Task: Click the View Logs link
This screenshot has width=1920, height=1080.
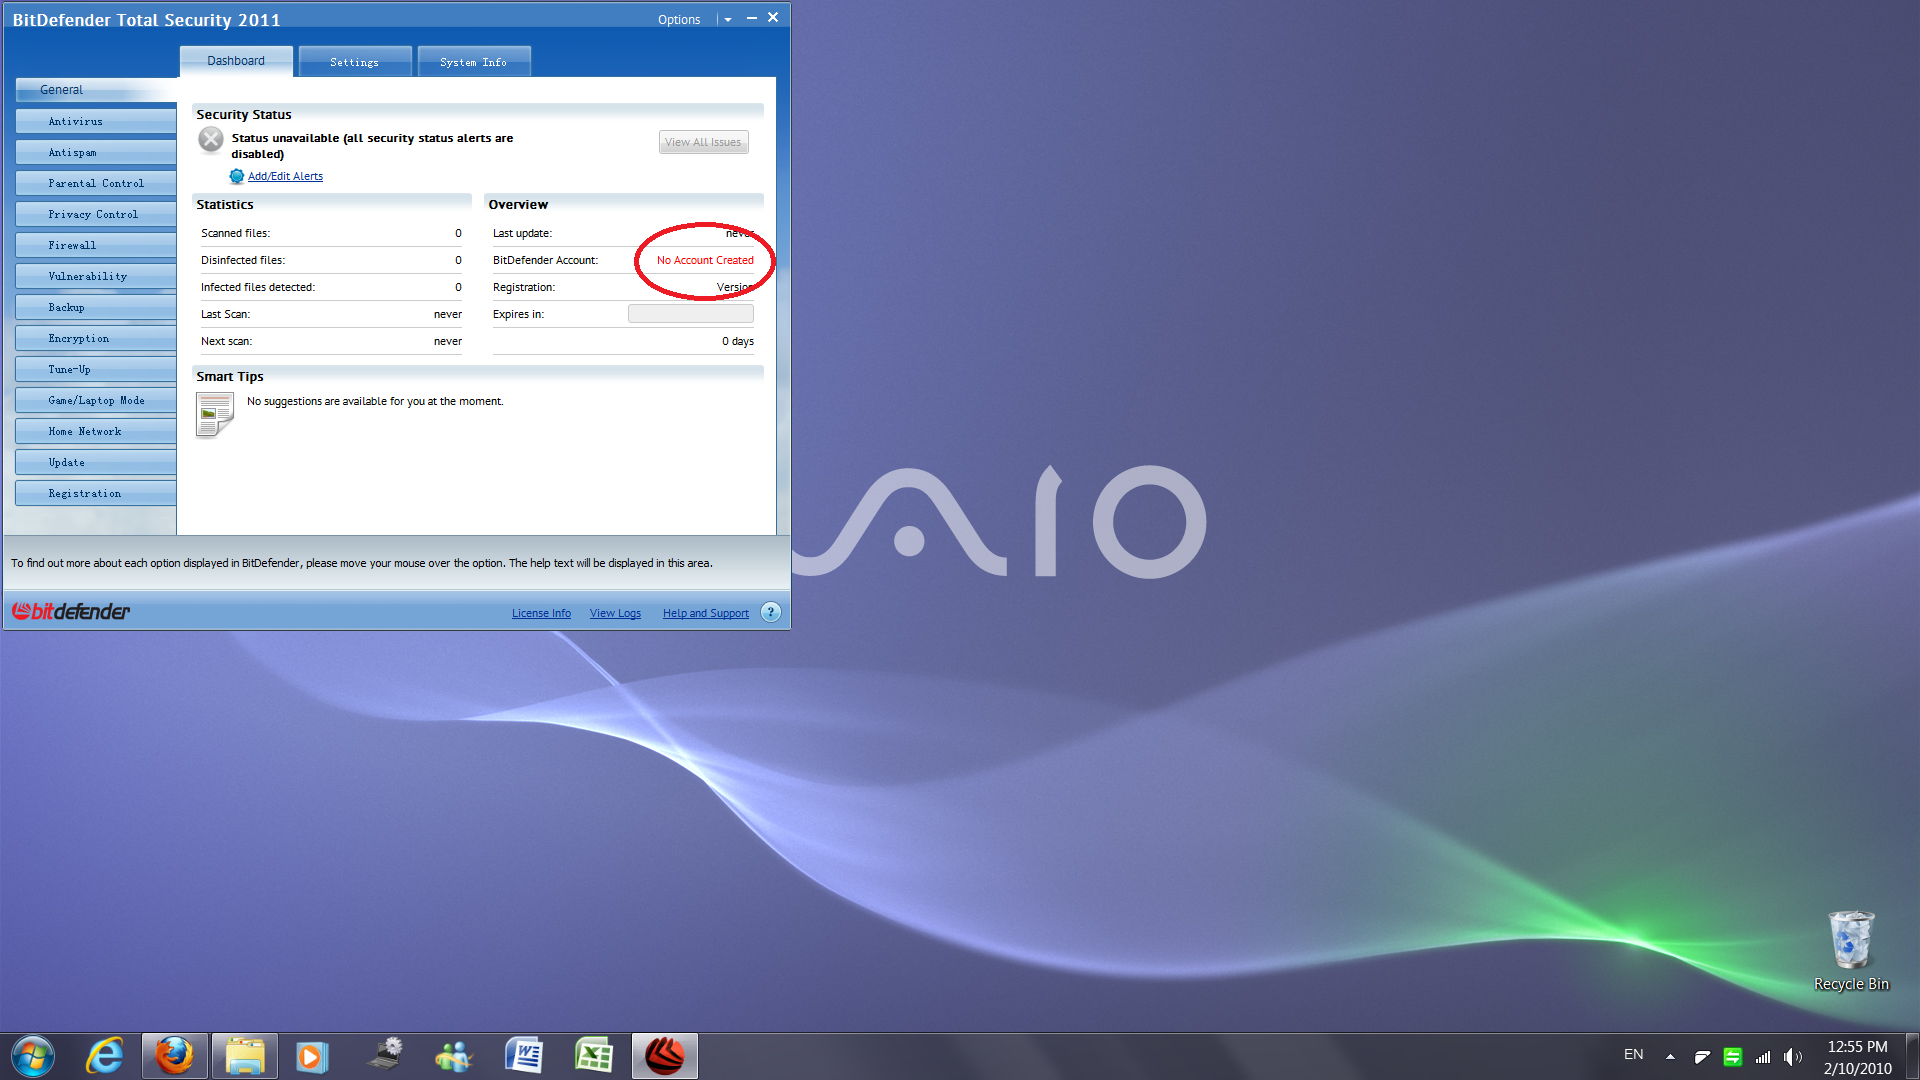Action: click(x=615, y=613)
